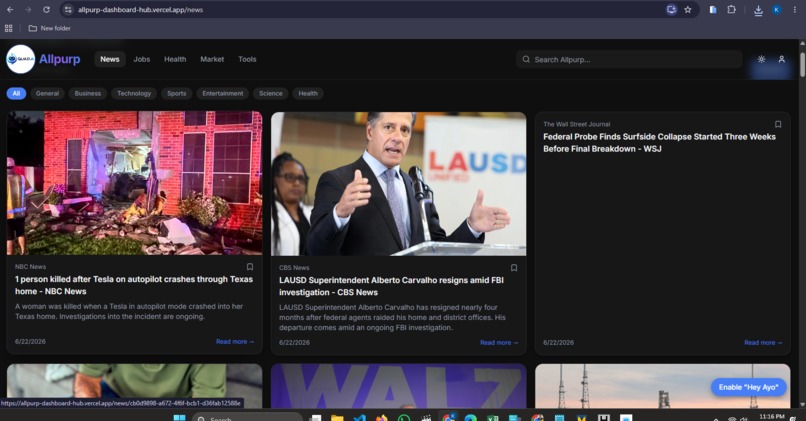Click the LAUSD podium speaker photo
The height and width of the screenshot is (421, 806).
[x=398, y=184]
